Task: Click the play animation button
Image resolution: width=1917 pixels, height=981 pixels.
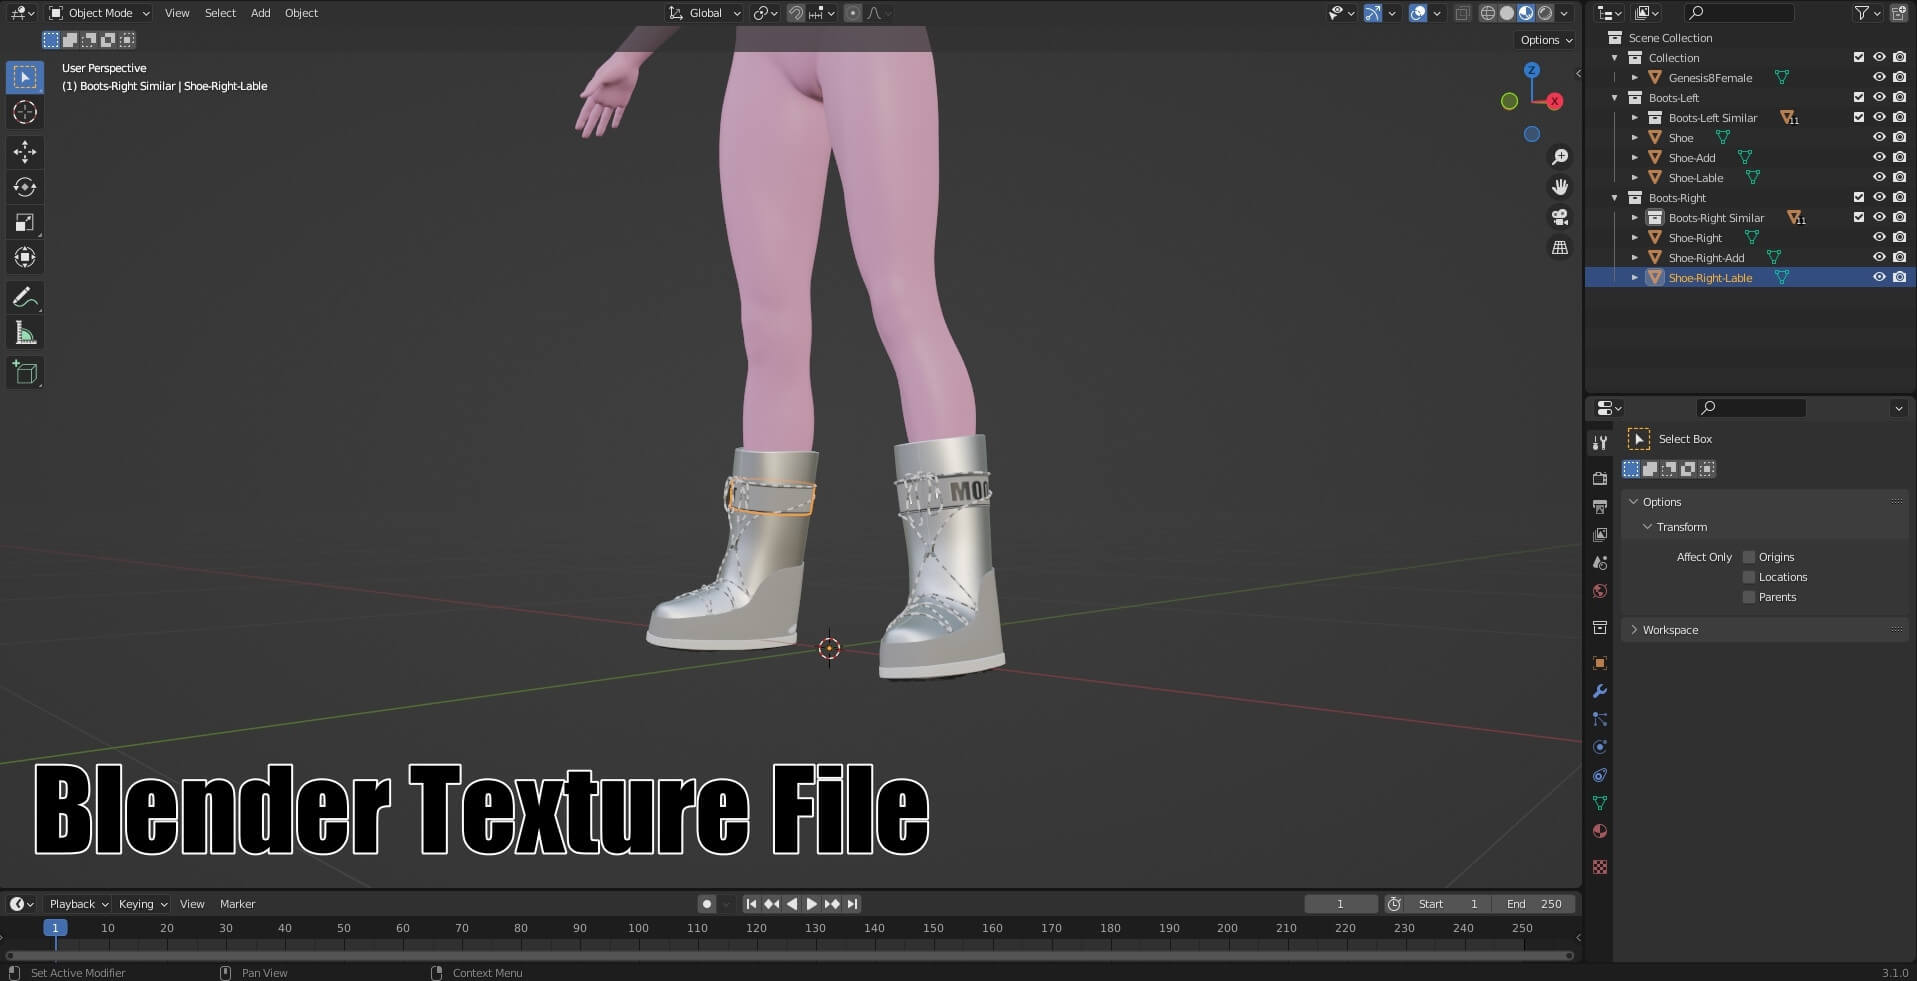Action: 812,904
